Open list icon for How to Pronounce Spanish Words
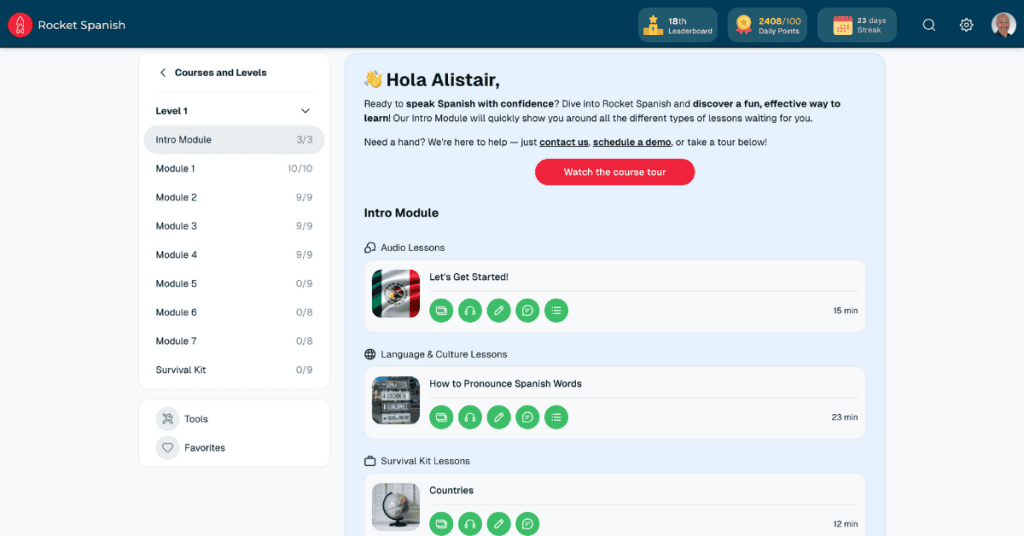Screen dimensions: 1024x536 point(556,417)
